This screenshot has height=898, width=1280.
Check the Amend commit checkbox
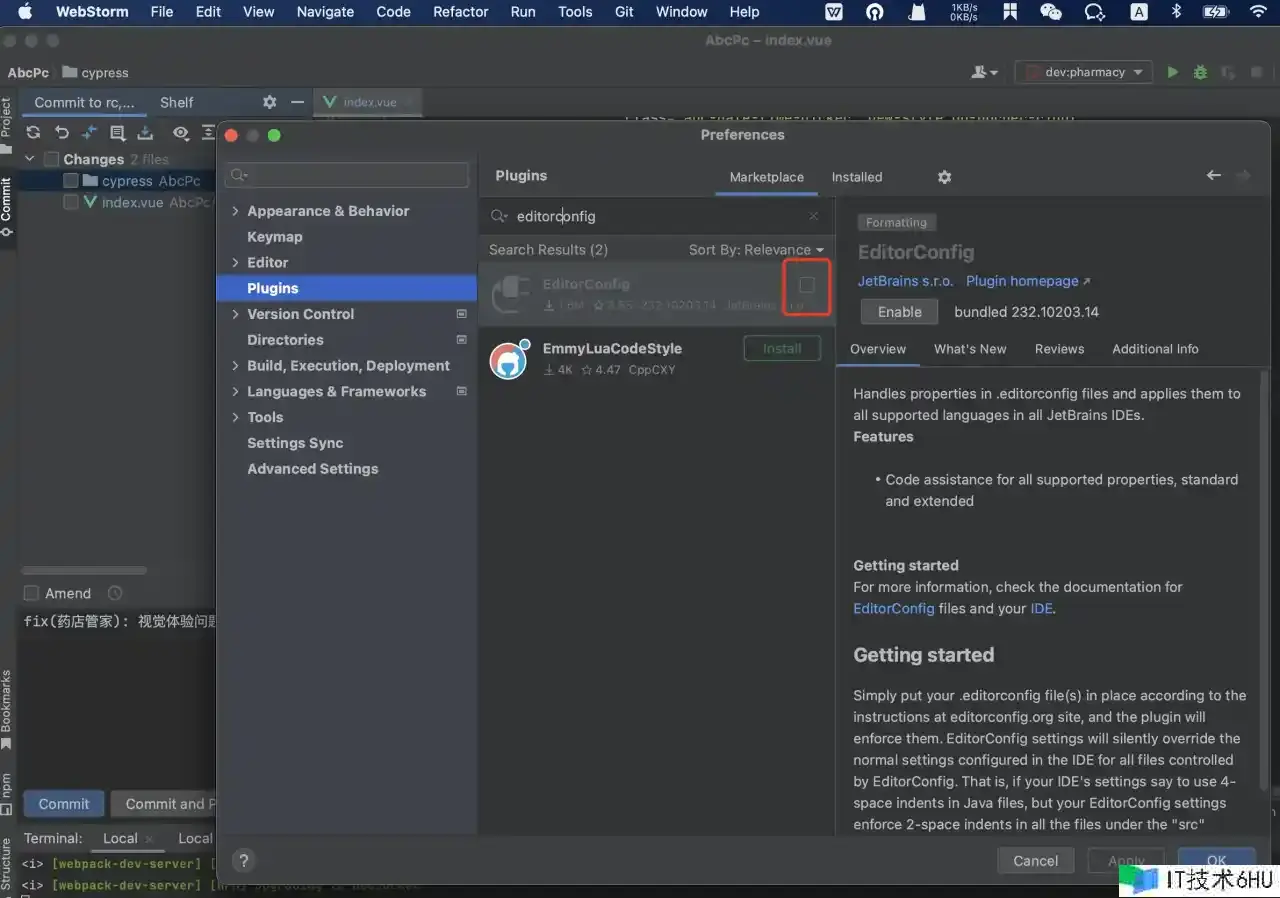[31, 593]
